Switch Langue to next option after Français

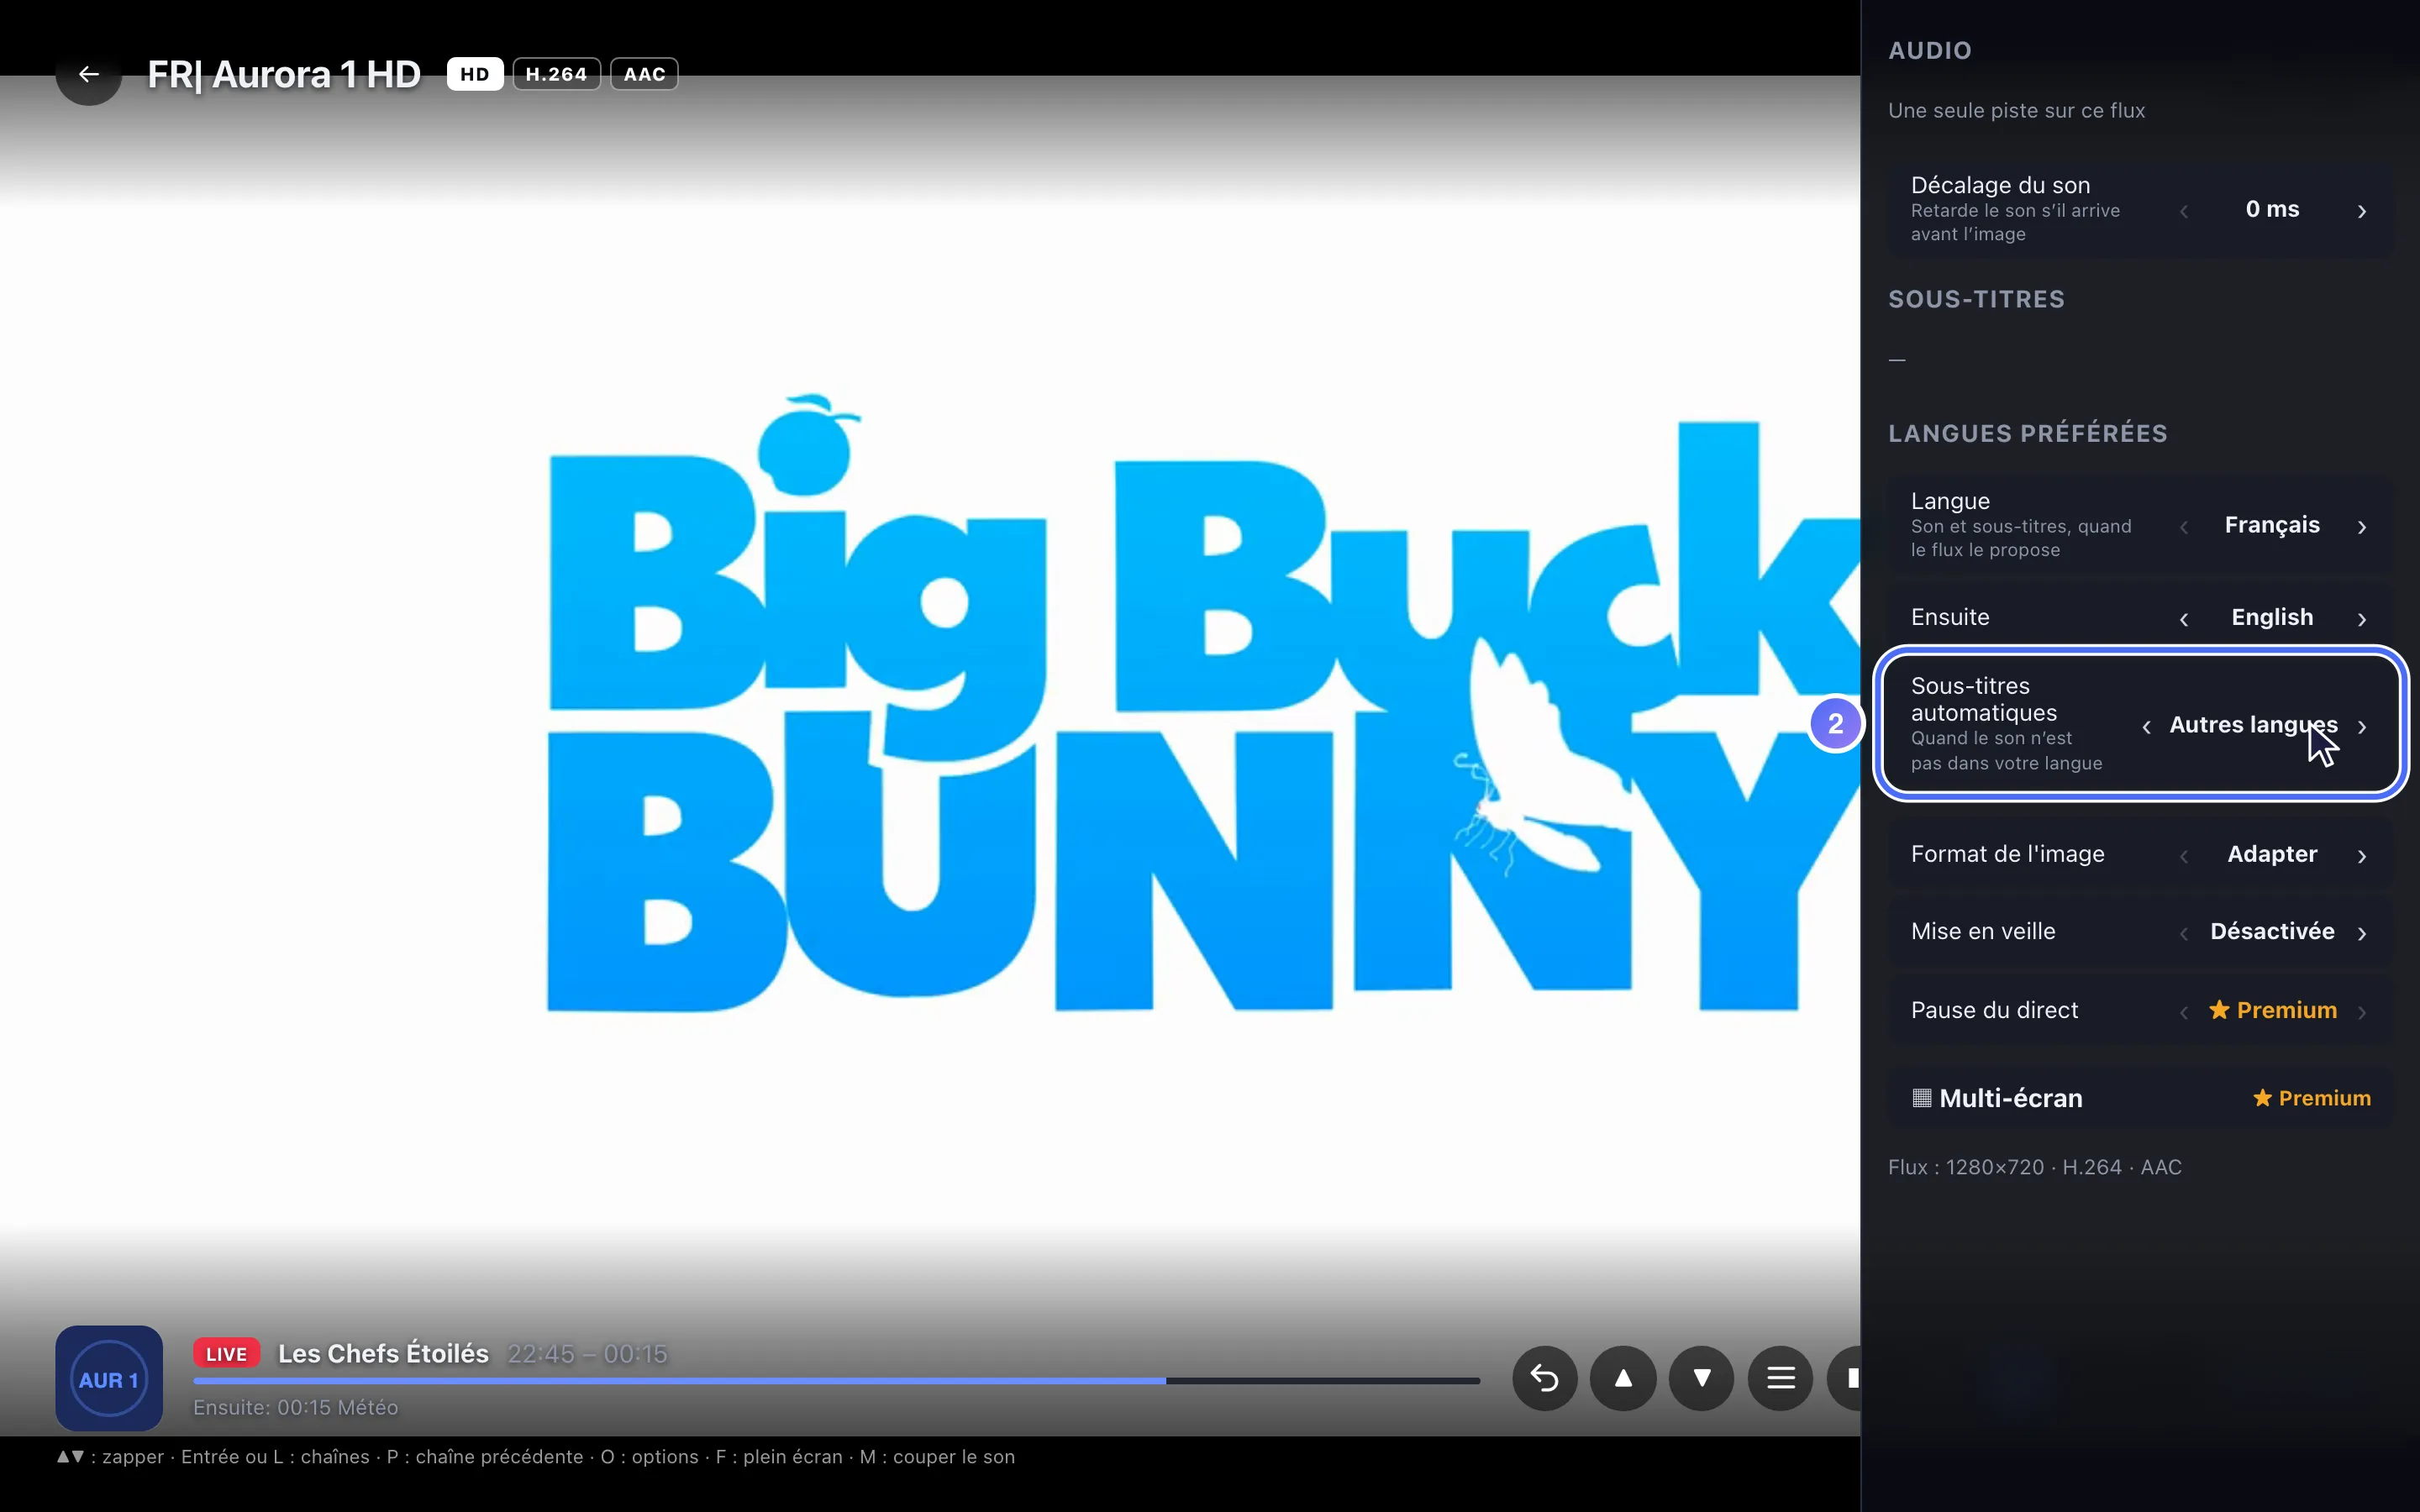click(x=2362, y=527)
